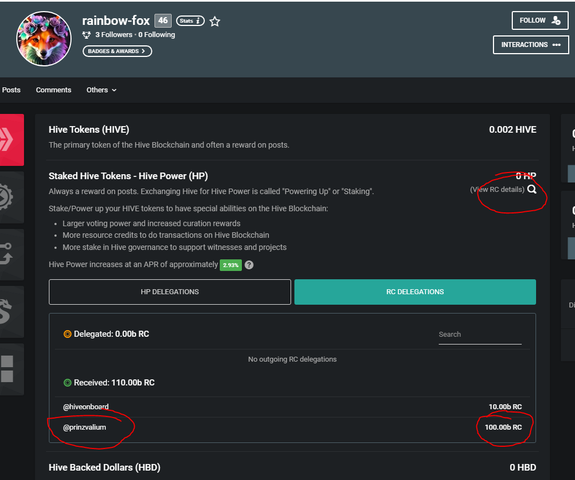Screen dimensions: 575x480
Task: Click the APR help question mark icon
Action: click(249, 265)
